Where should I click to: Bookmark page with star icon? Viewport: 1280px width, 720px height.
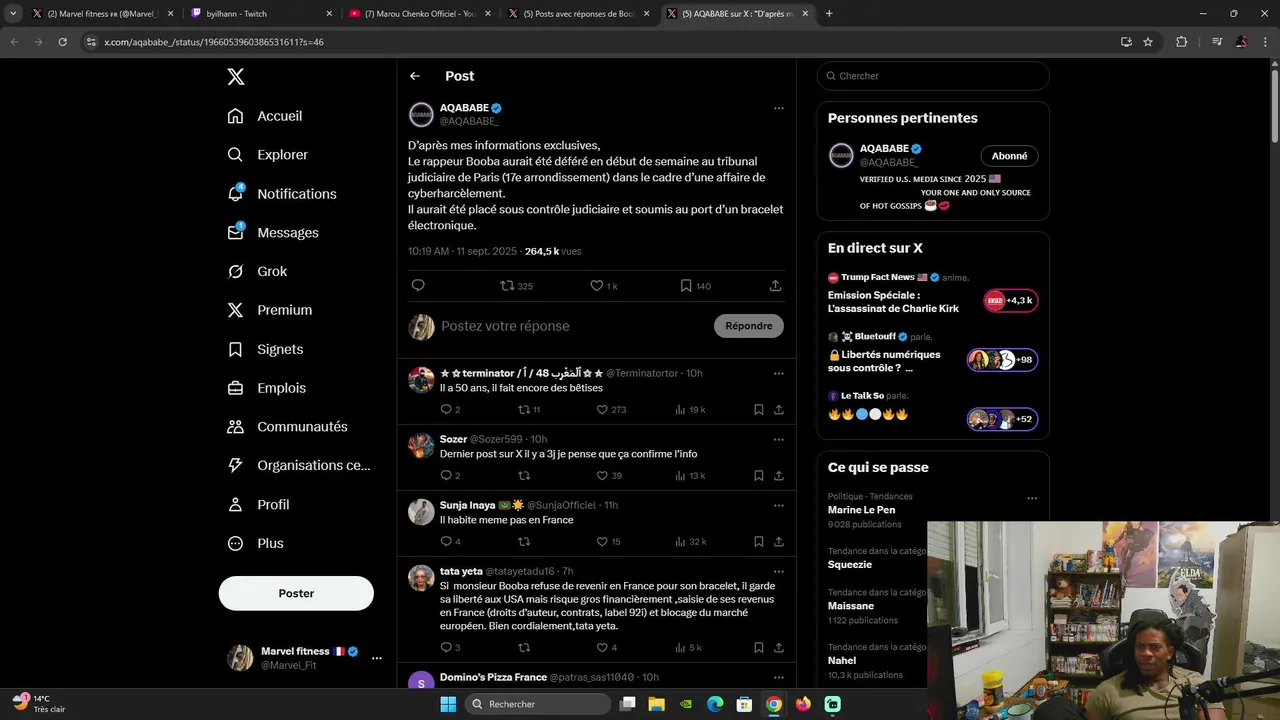coord(1148,42)
